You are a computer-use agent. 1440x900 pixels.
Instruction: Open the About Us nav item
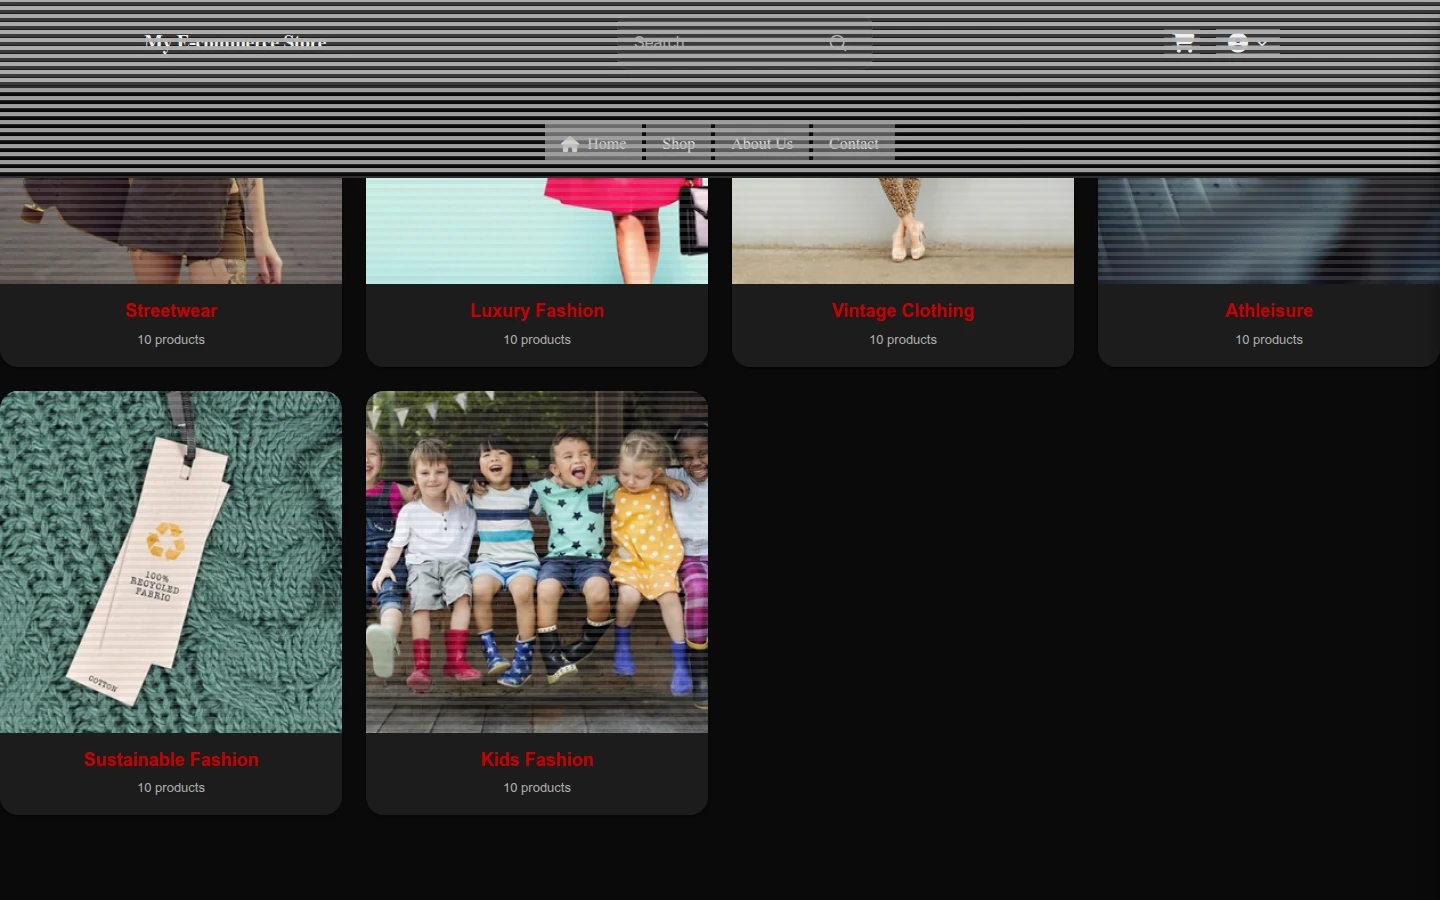click(762, 143)
